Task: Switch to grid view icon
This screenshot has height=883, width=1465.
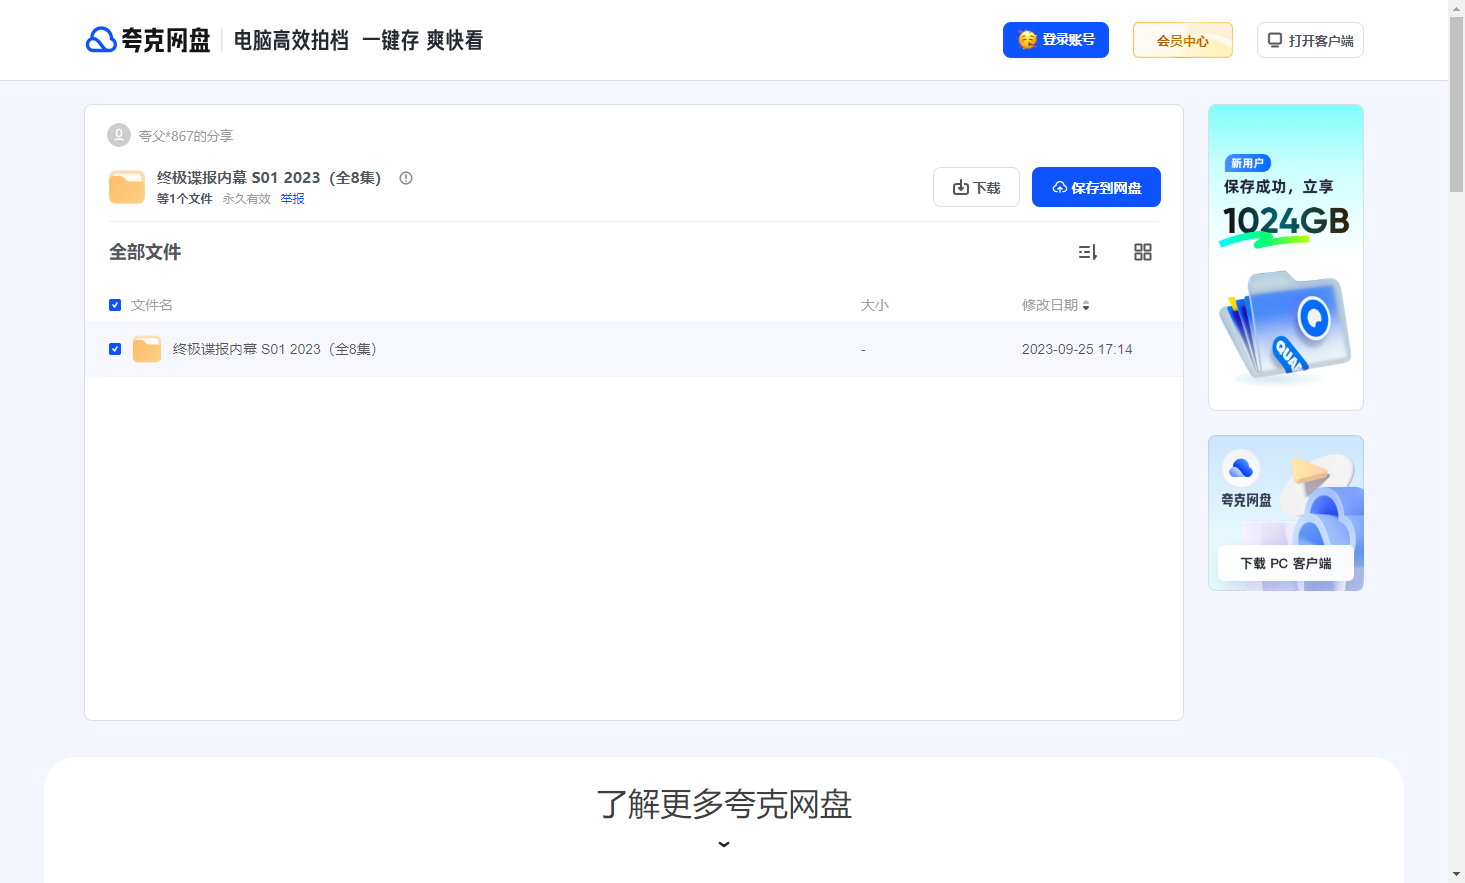Action: 1143,252
